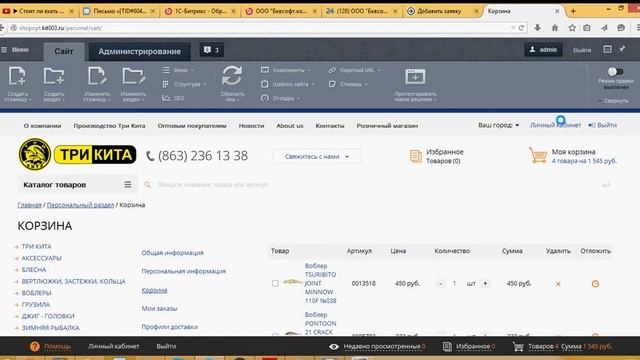Click the browser downloads arrow icon
The height and width of the screenshot is (360, 640).
[x=538, y=28]
